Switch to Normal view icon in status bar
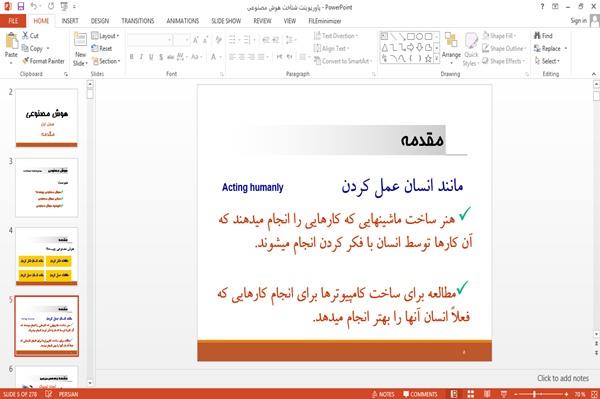This screenshot has height=399, width=600. pos(454,394)
